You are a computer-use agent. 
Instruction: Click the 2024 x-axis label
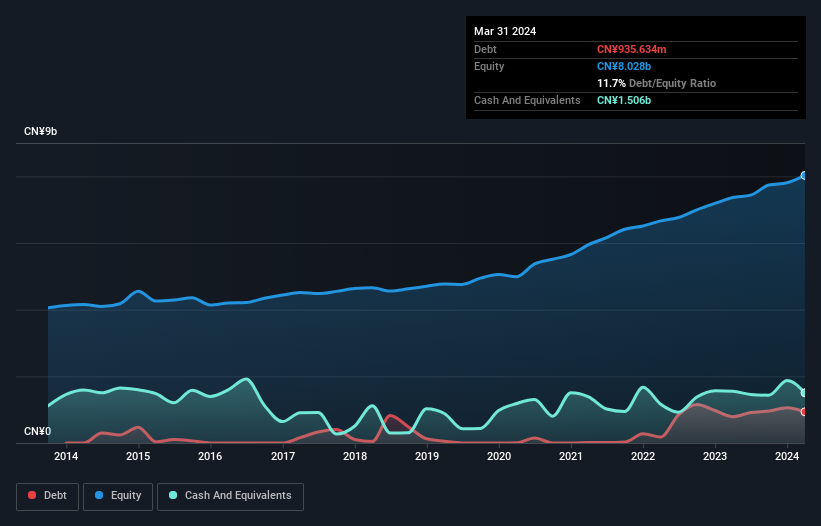[787, 456]
